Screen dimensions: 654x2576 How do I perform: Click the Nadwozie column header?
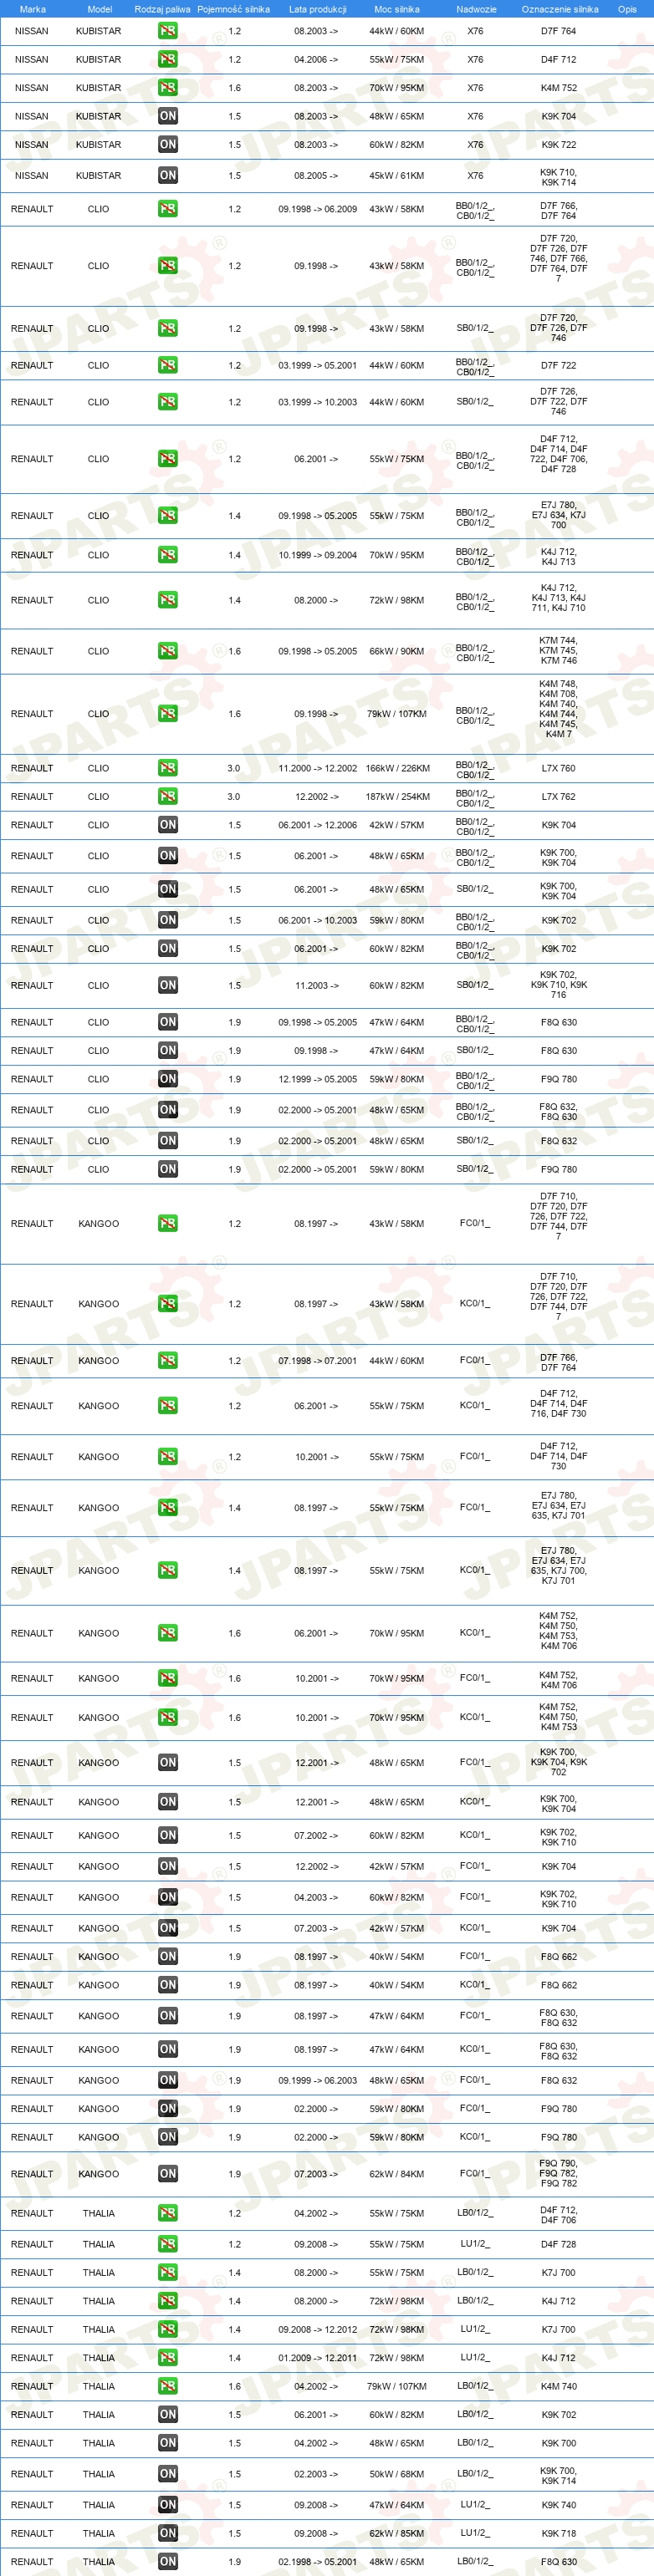[476, 9]
